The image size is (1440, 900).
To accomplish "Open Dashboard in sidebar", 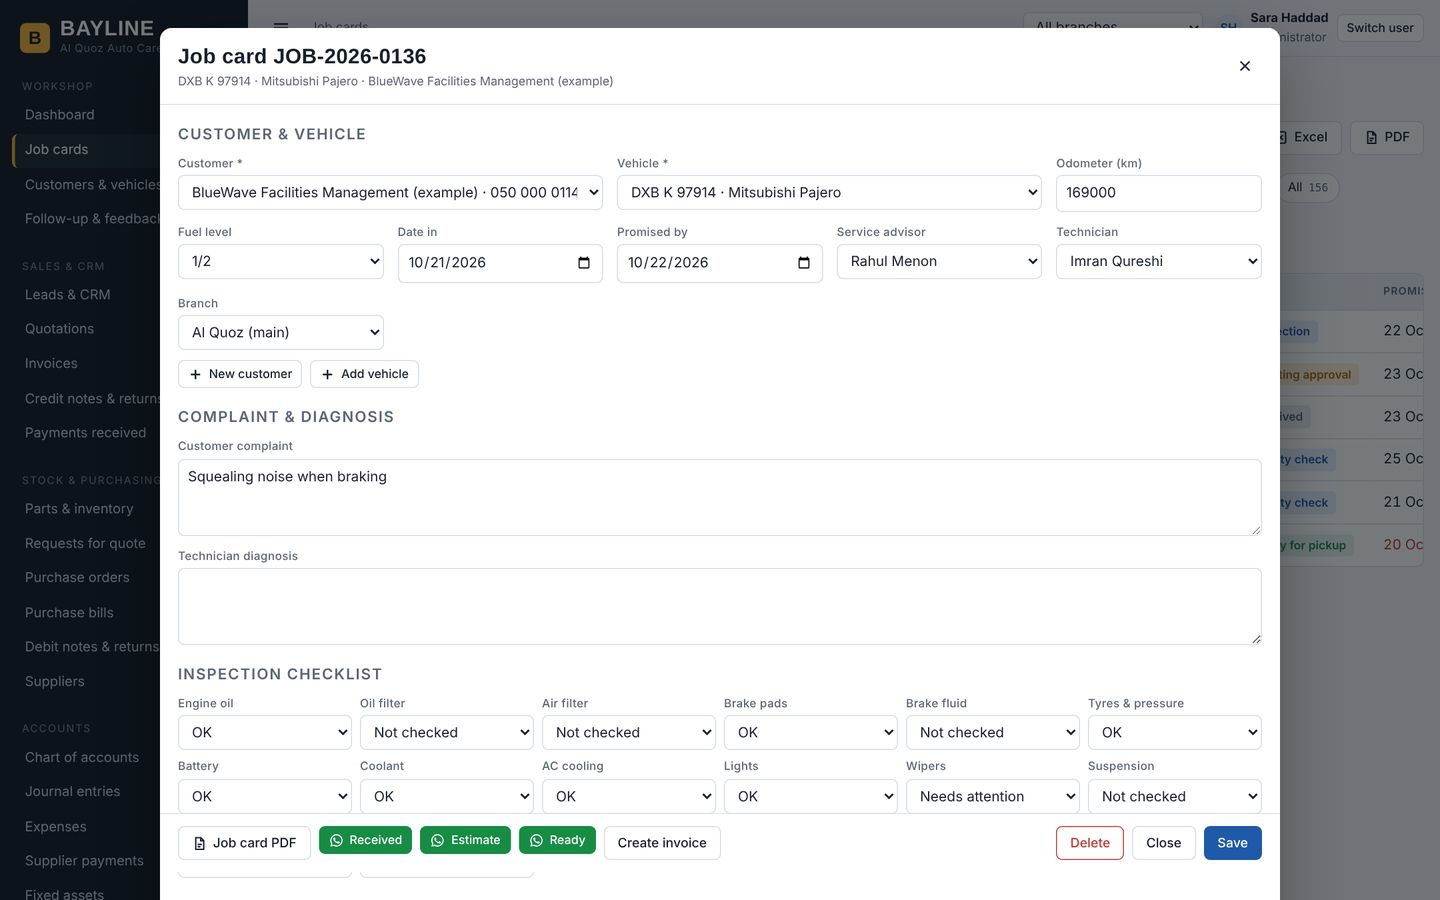I will (60, 115).
